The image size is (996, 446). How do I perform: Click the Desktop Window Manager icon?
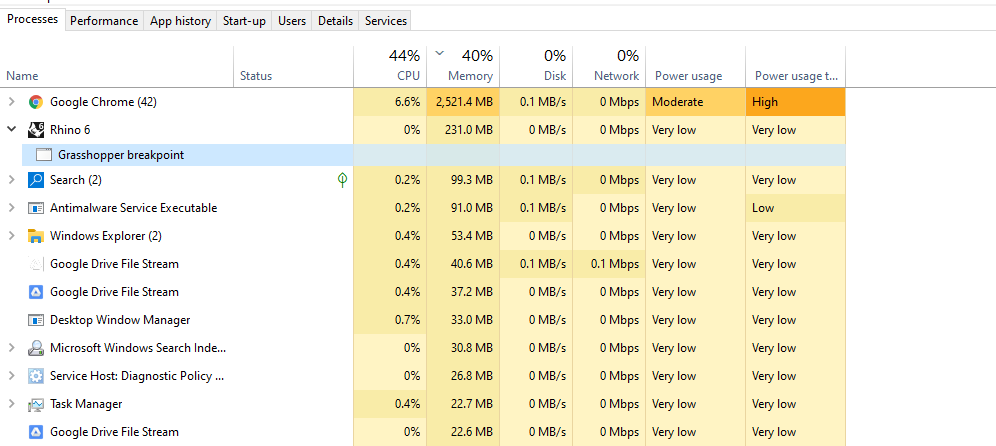(x=36, y=320)
